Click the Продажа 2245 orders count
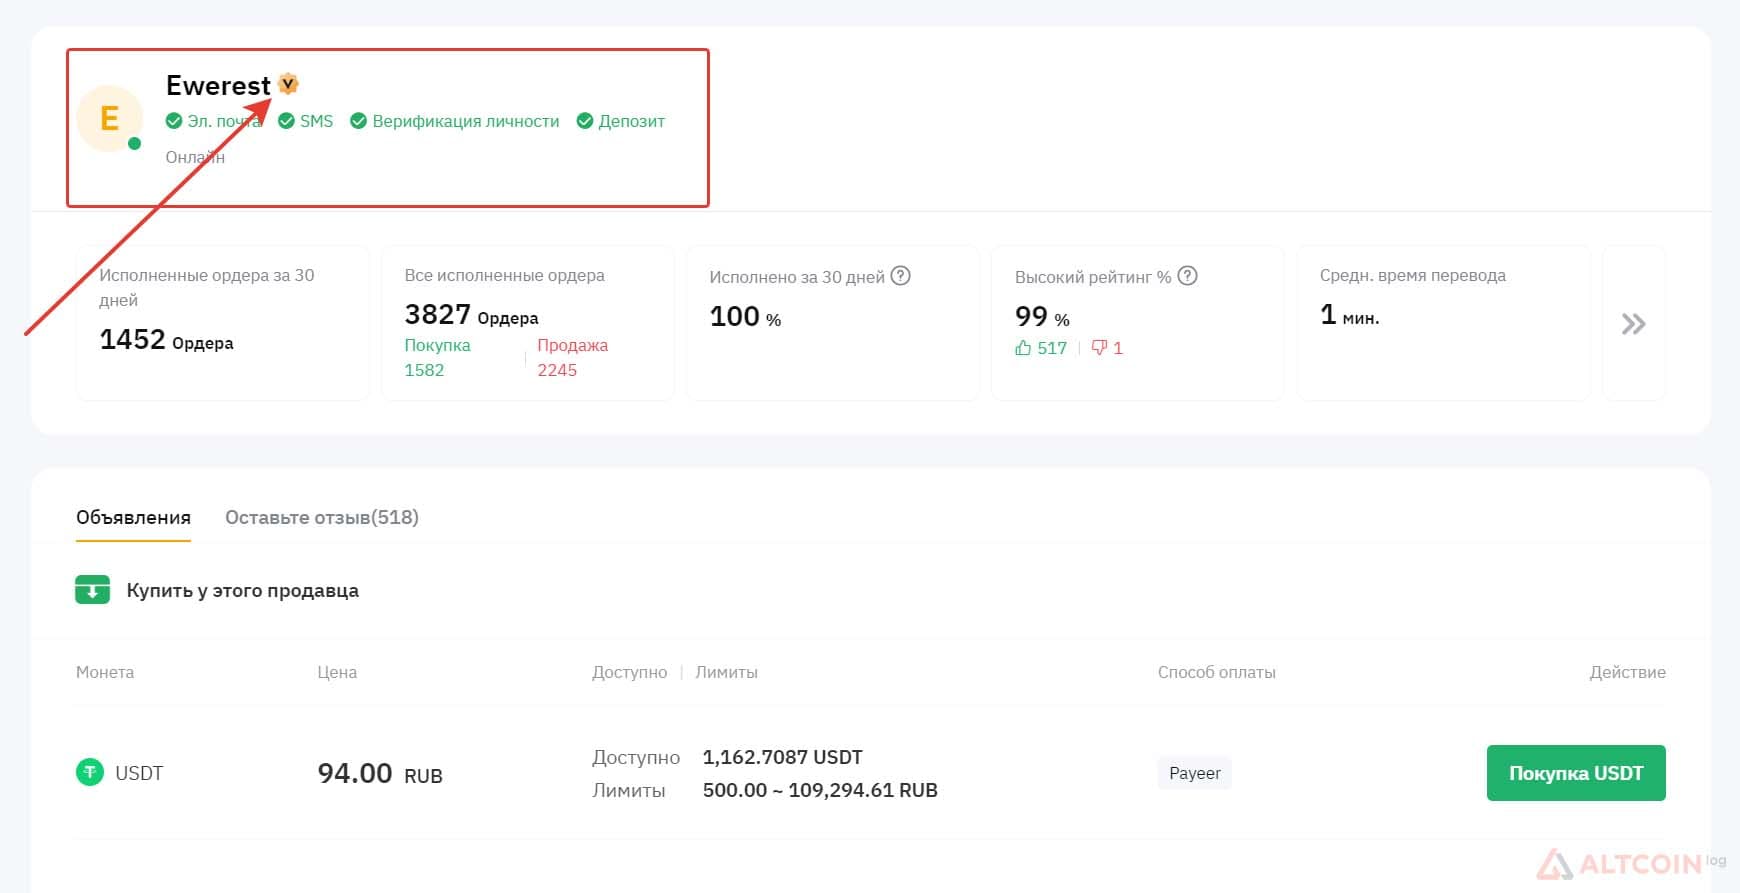 tap(572, 358)
